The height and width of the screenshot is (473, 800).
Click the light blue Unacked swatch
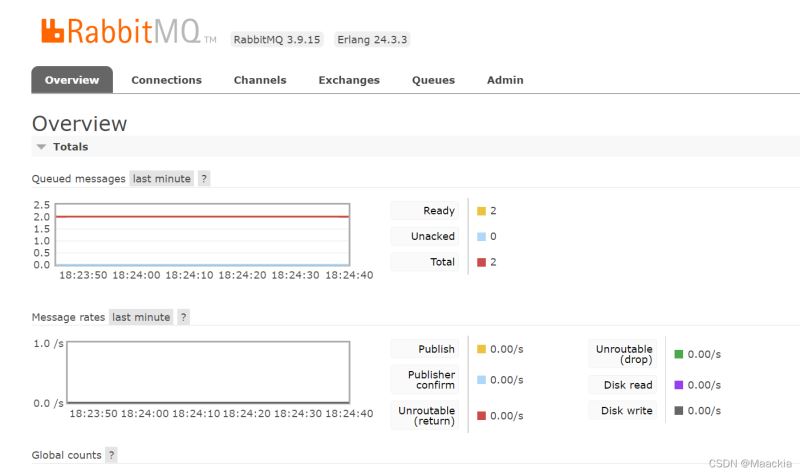pos(481,236)
